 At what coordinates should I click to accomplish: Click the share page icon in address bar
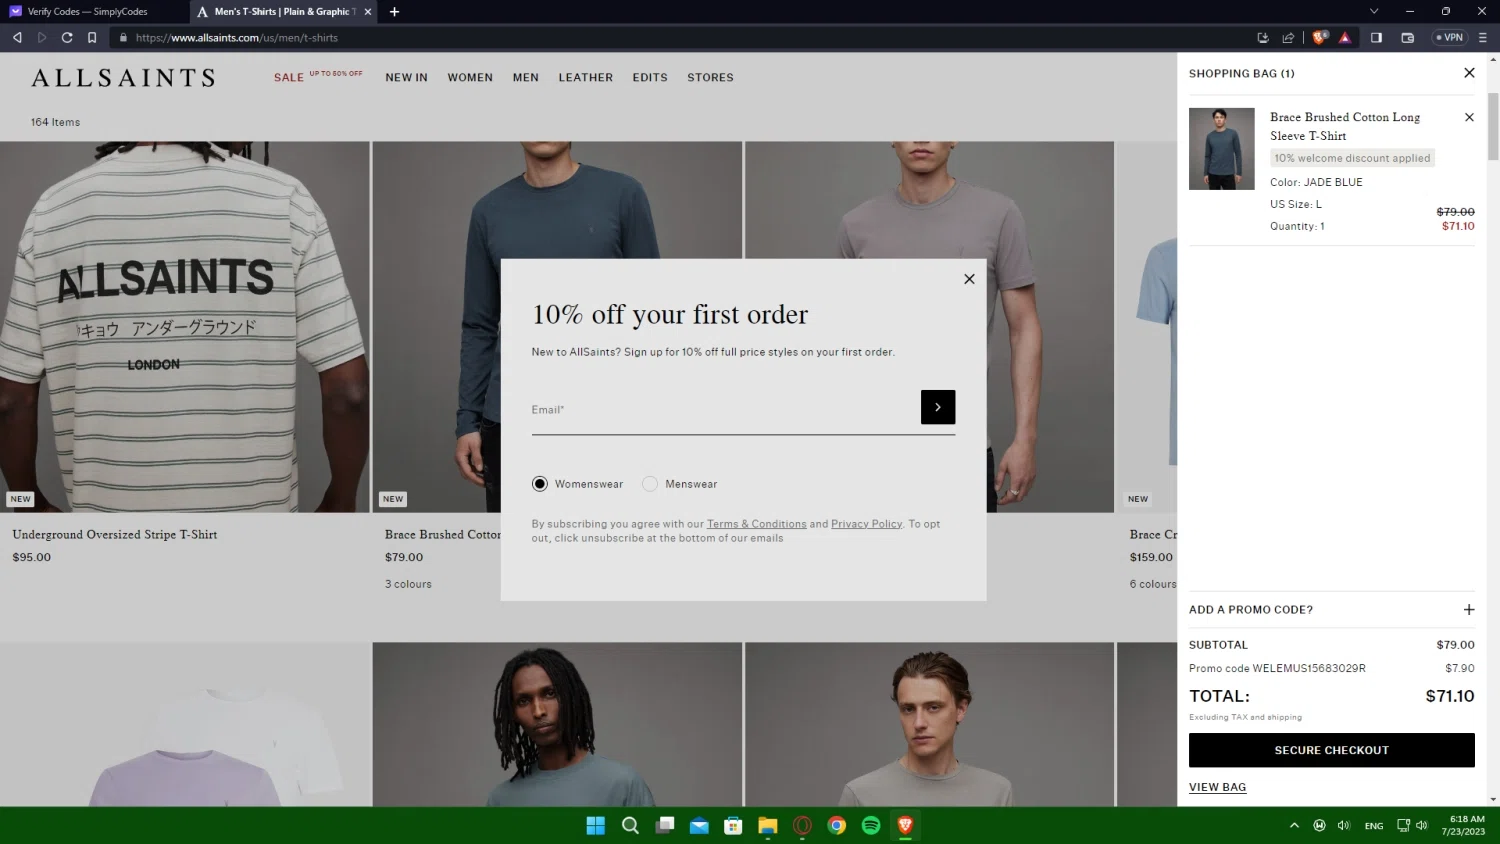(1288, 37)
